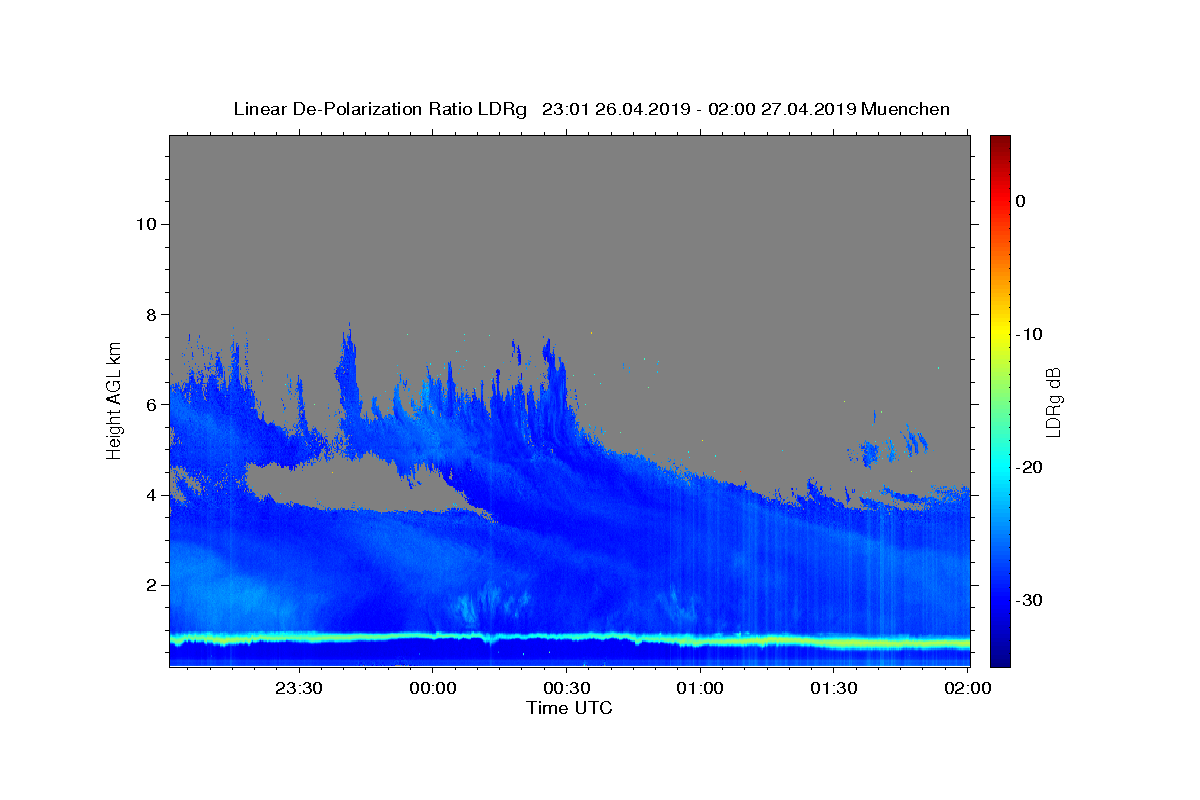1200x800 pixels.
Task: Click the 23:30 time tick label
Action: [299, 689]
